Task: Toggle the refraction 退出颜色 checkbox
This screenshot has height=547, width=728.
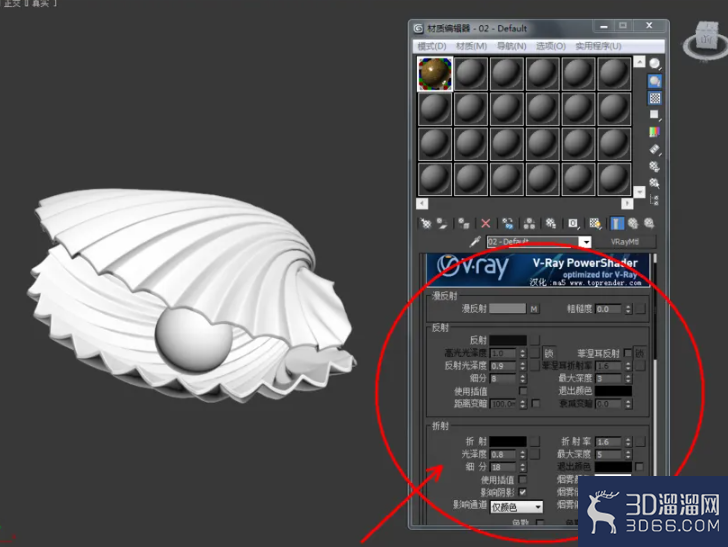Action: 640,466
